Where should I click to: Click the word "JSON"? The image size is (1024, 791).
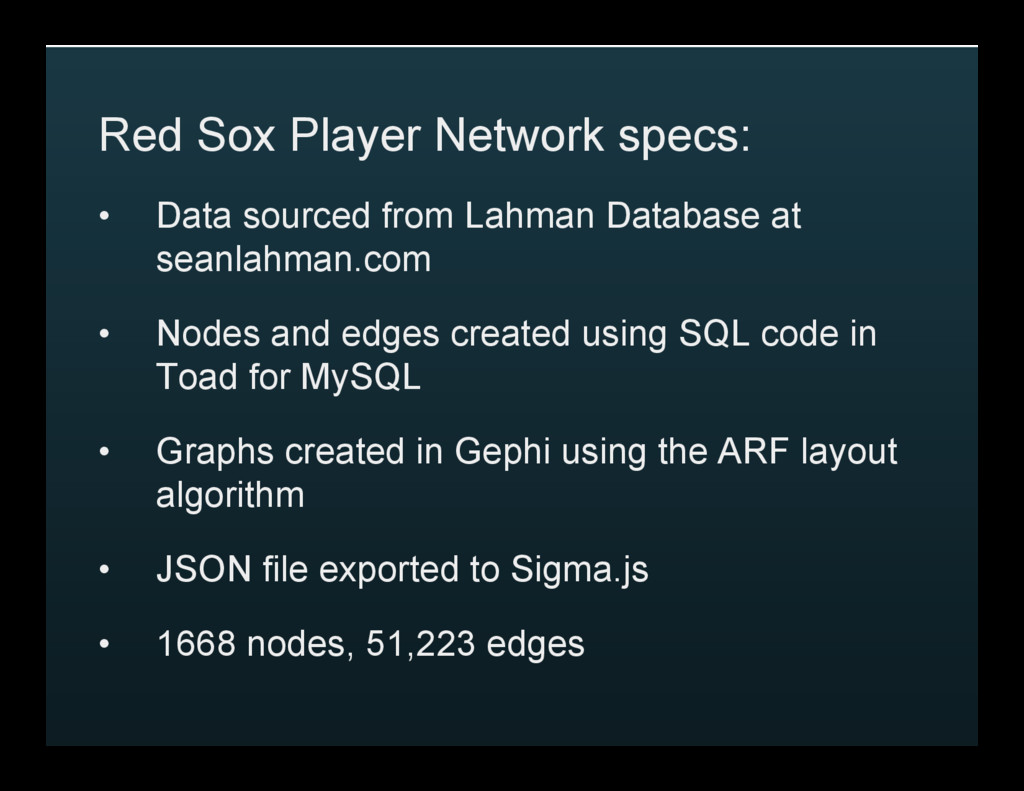click(204, 570)
